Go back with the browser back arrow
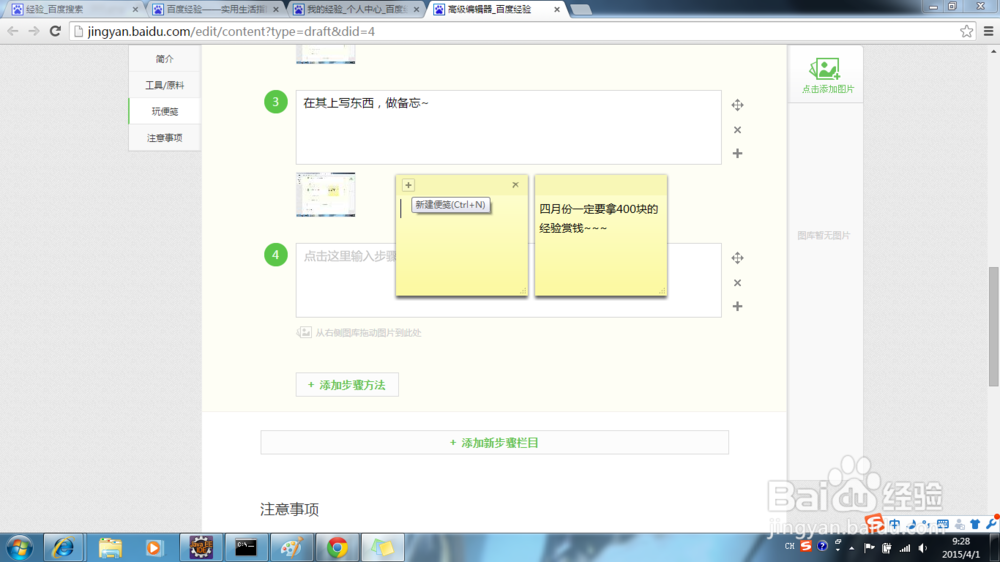This screenshot has width=1000, height=562. [x=13, y=31]
